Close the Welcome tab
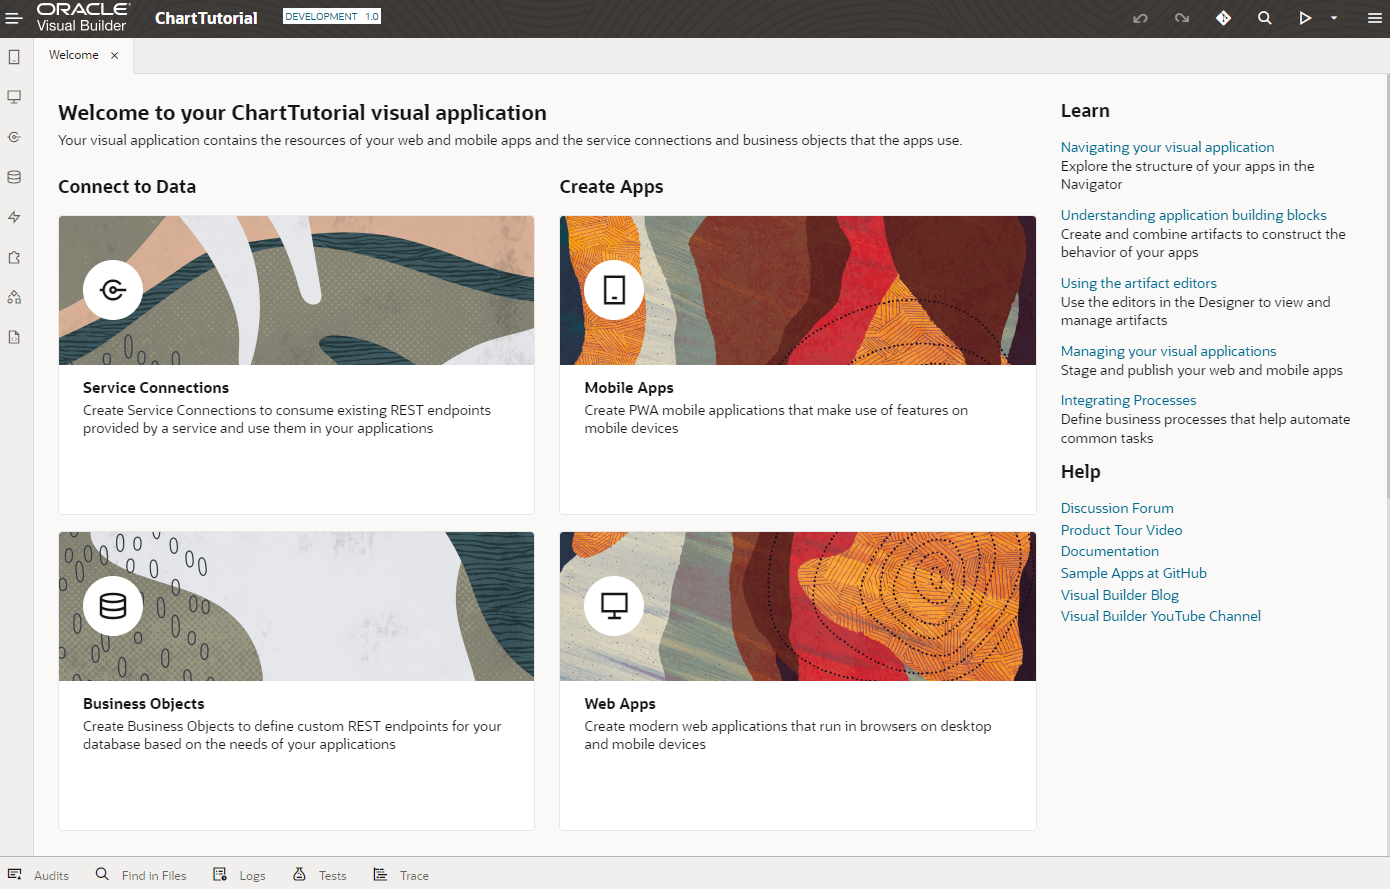The width and height of the screenshot is (1390, 889). pos(115,56)
